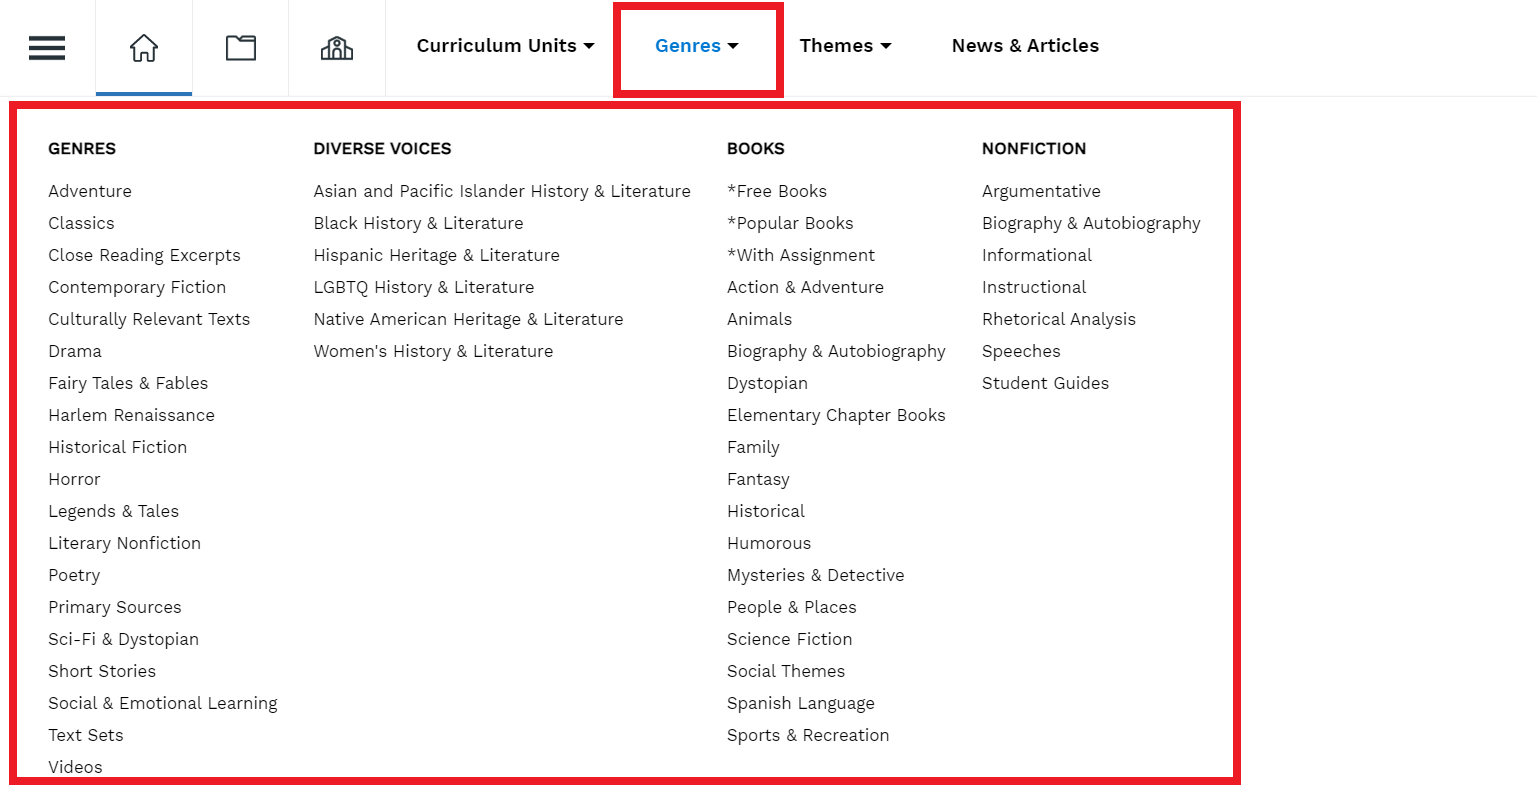This screenshot has width=1537, height=786.
Task: Open Biography & Autobiography under Nonfiction
Action: point(1091,223)
